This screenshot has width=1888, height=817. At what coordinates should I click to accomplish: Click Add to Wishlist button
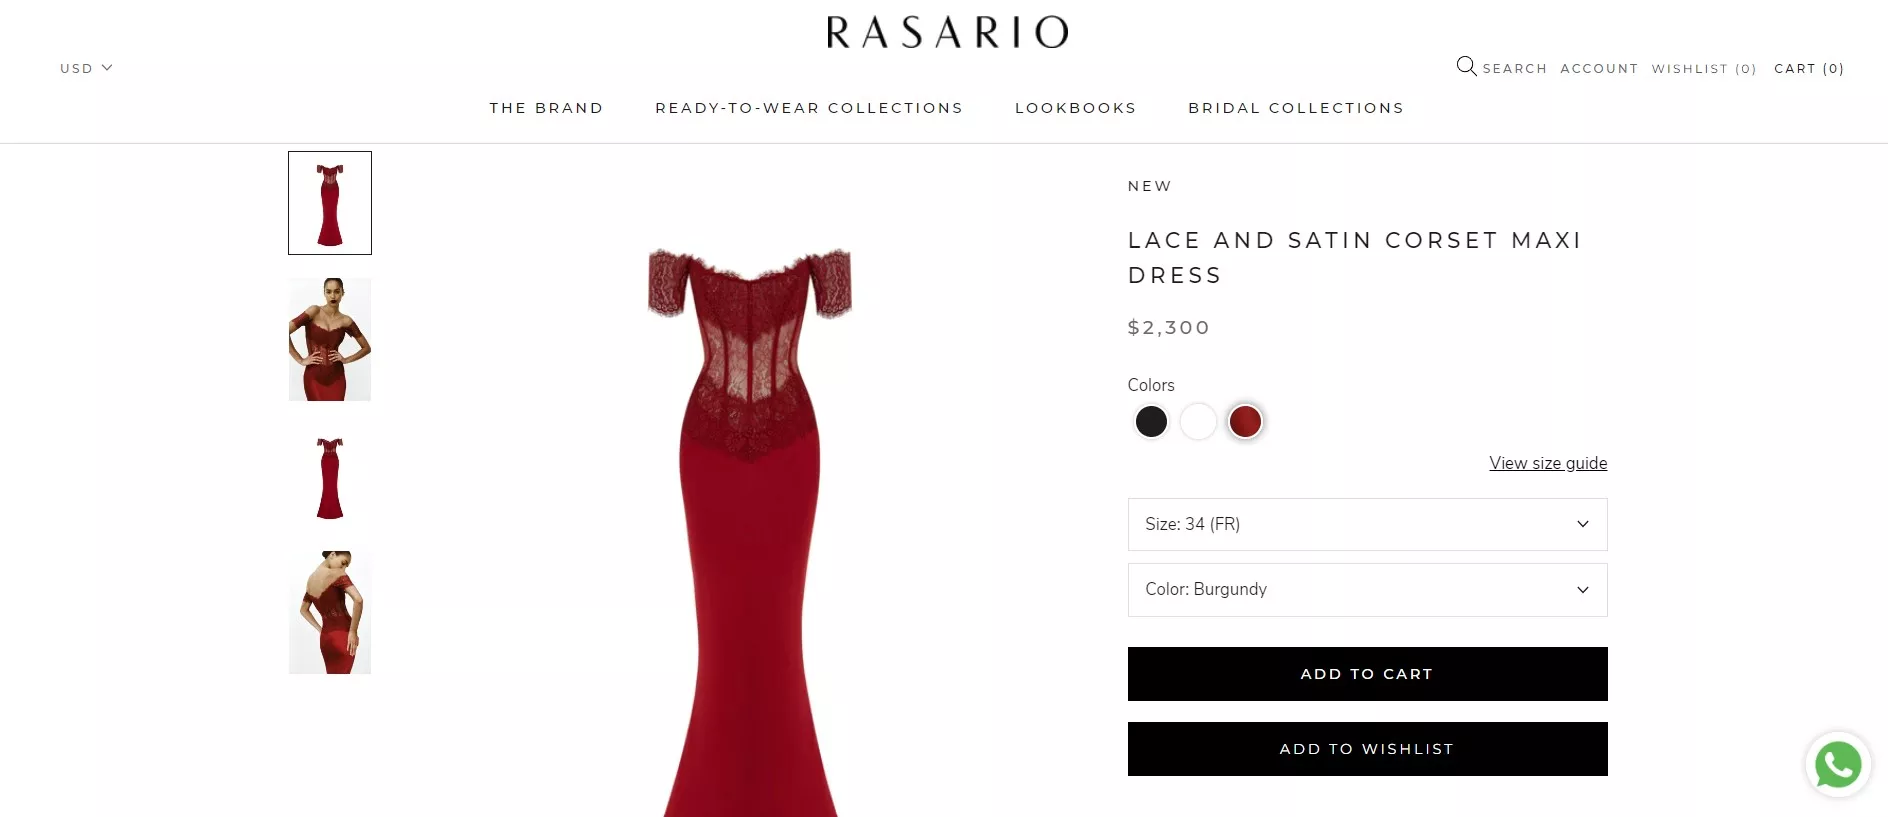point(1367,749)
